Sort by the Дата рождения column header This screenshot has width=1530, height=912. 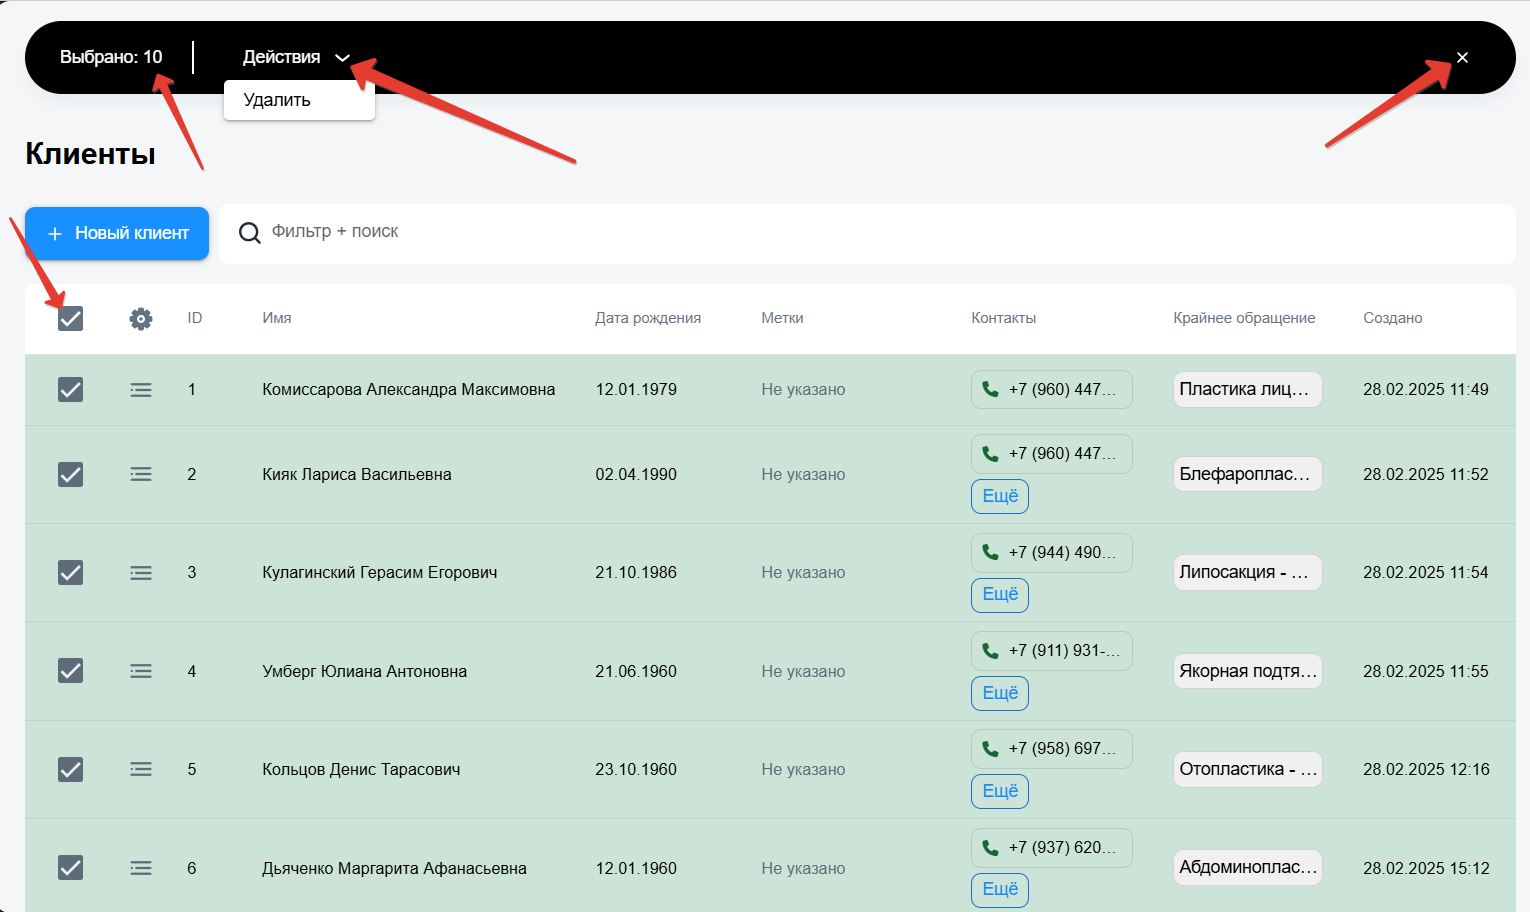[x=648, y=318]
